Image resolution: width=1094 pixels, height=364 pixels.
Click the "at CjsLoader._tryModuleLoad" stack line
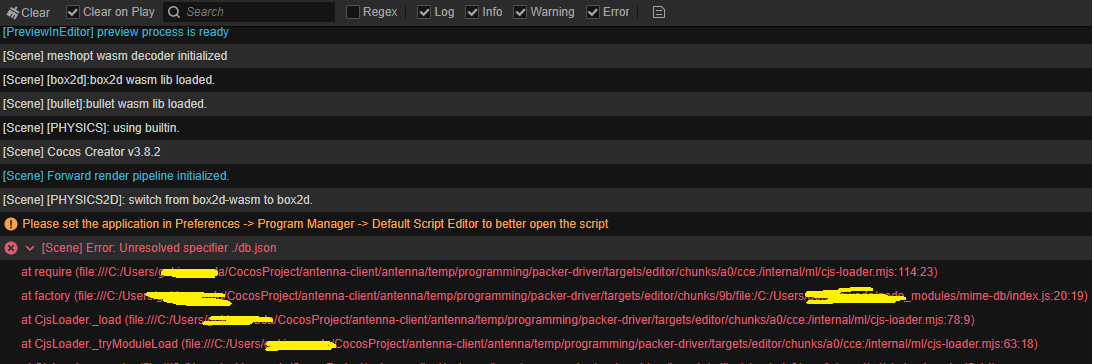point(529,344)
